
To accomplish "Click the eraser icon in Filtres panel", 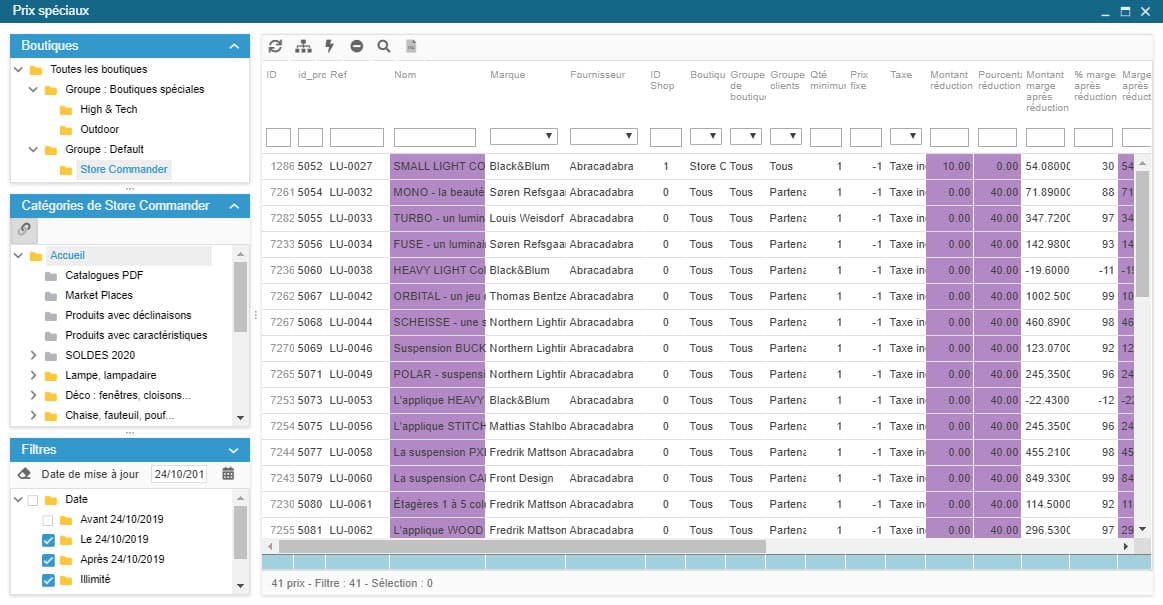I will click(25, 474).
